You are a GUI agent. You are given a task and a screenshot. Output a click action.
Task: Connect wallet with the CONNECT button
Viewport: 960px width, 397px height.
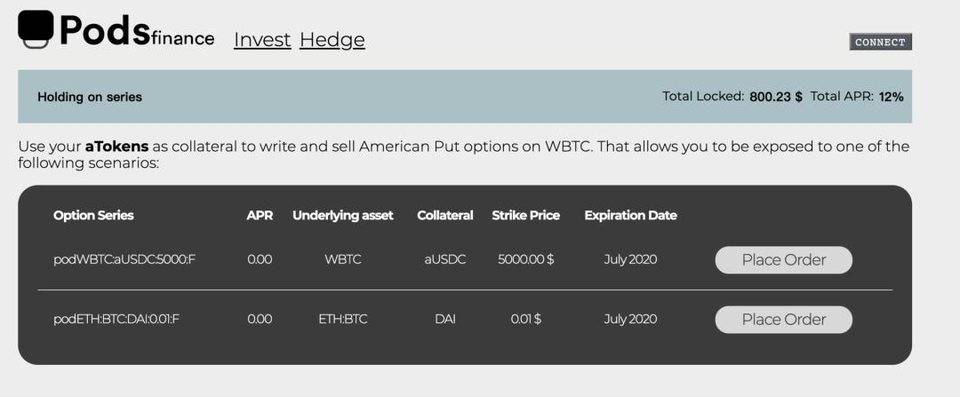pos(880,42)
